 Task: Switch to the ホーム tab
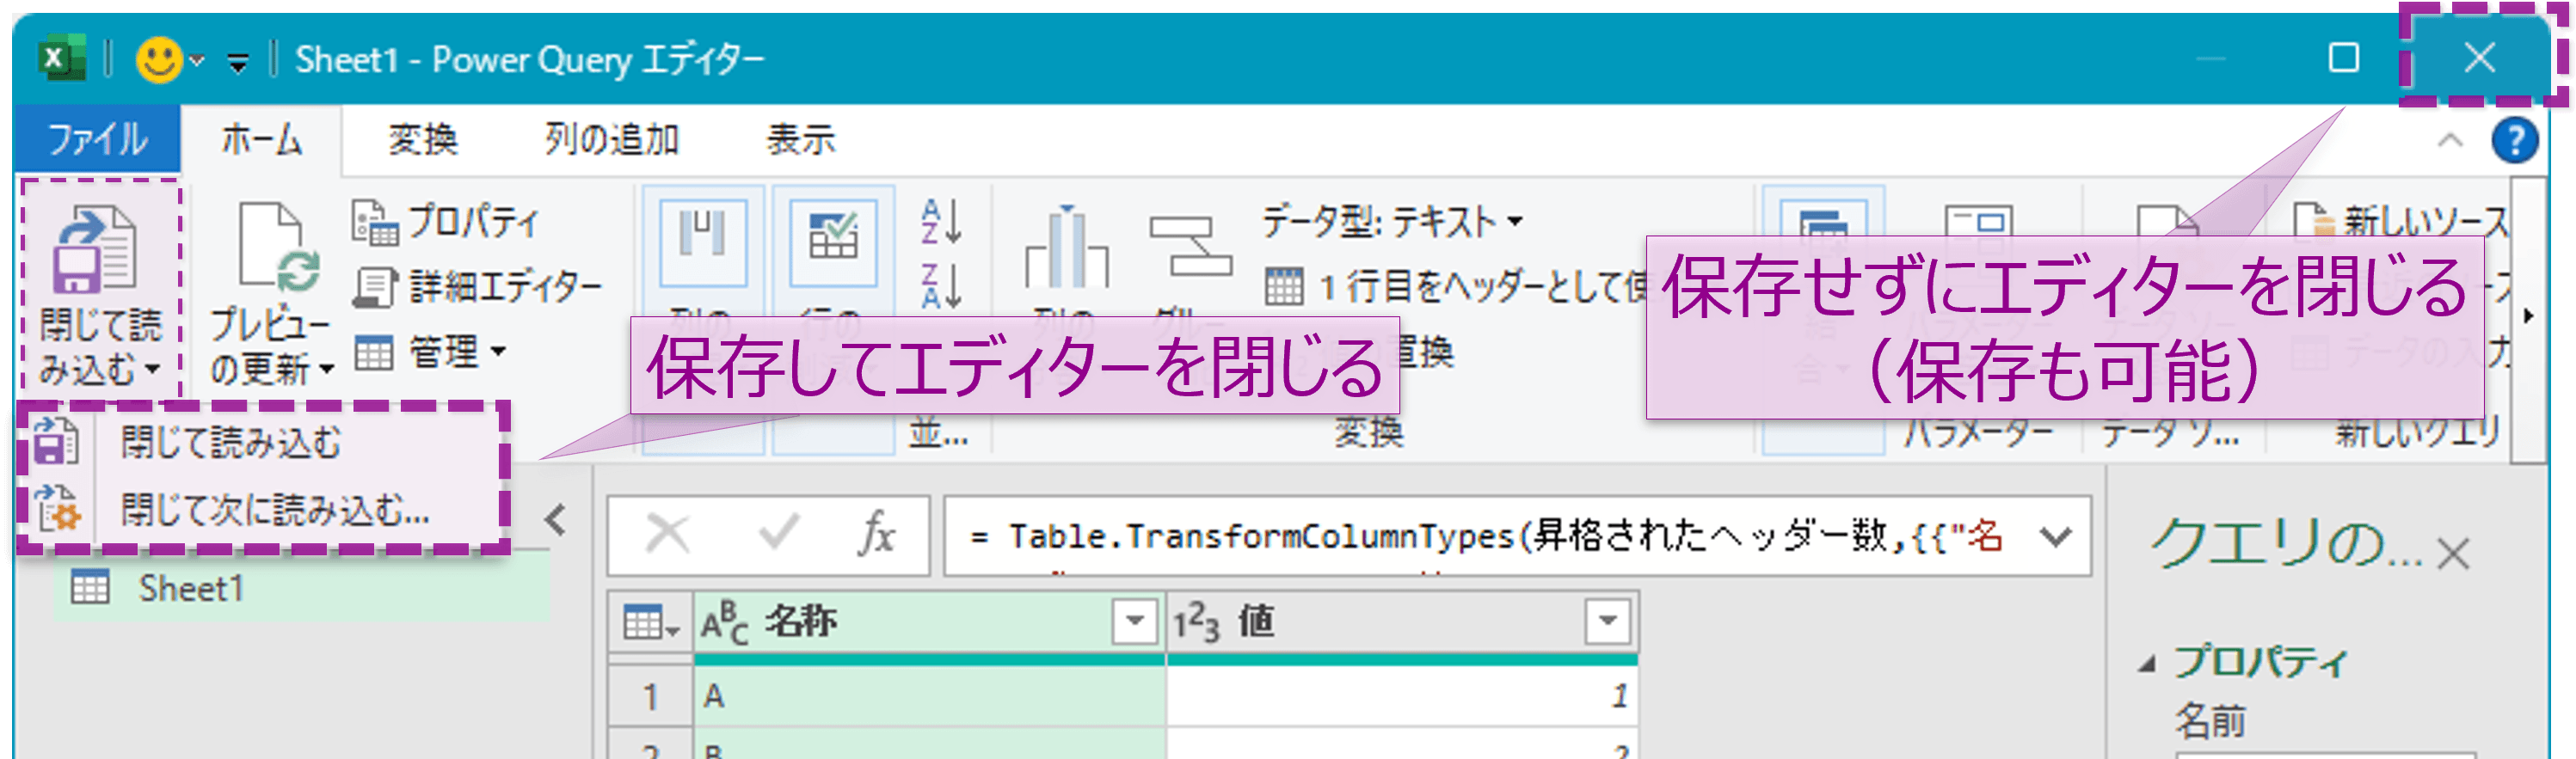click(261, 139)
